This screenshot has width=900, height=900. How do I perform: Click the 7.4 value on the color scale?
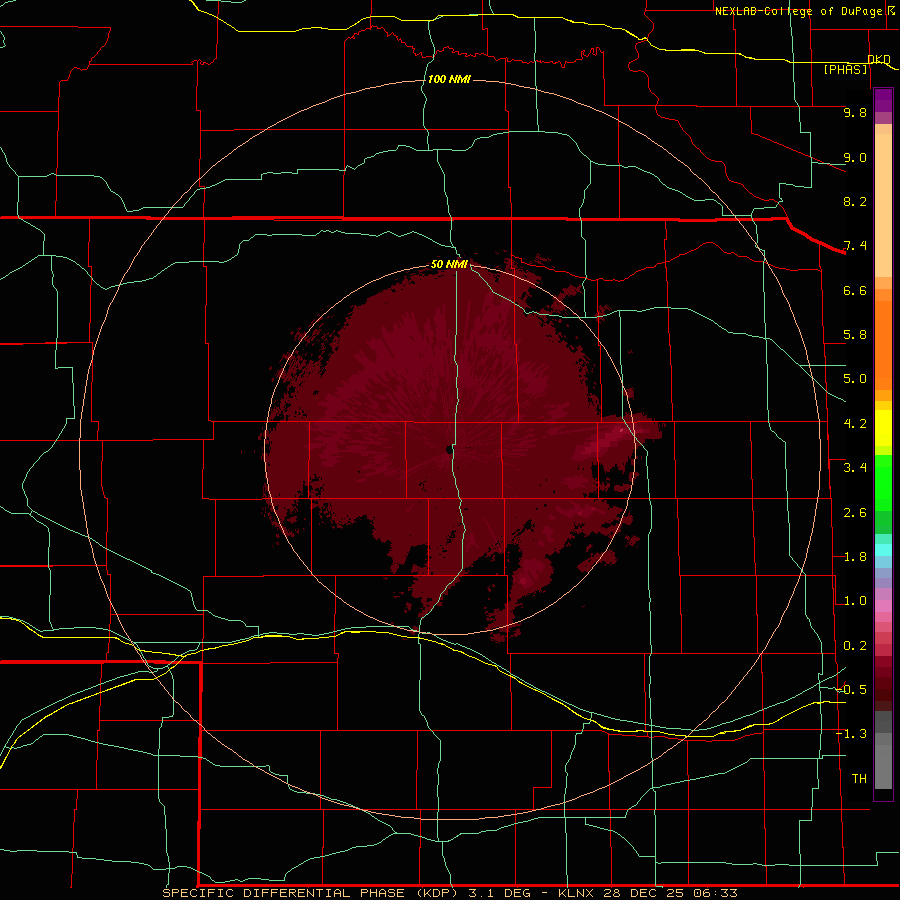click(855, 246)
